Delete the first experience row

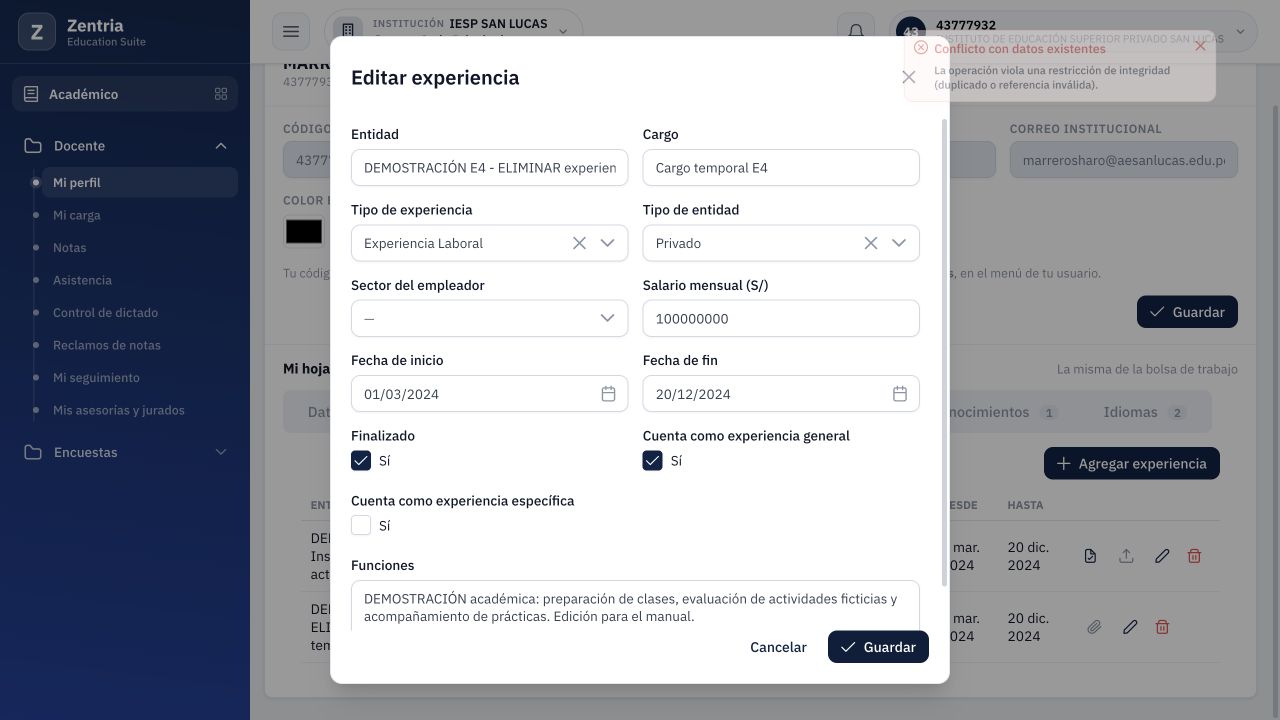(1194, 556)
